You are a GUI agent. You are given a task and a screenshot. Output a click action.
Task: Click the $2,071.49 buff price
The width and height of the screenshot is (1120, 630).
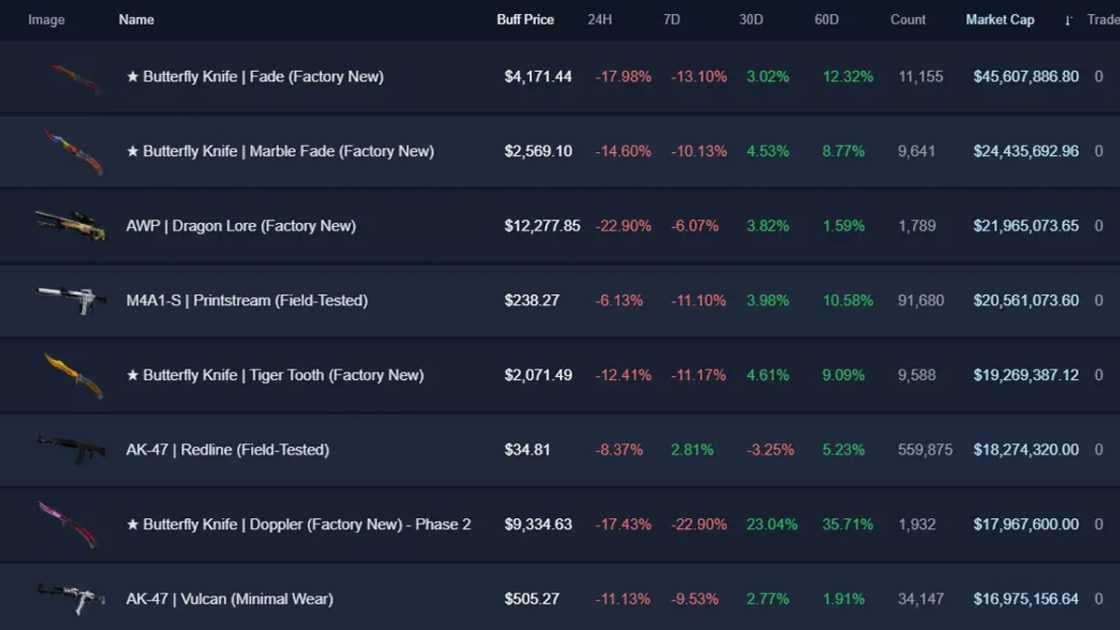[538, 375]
